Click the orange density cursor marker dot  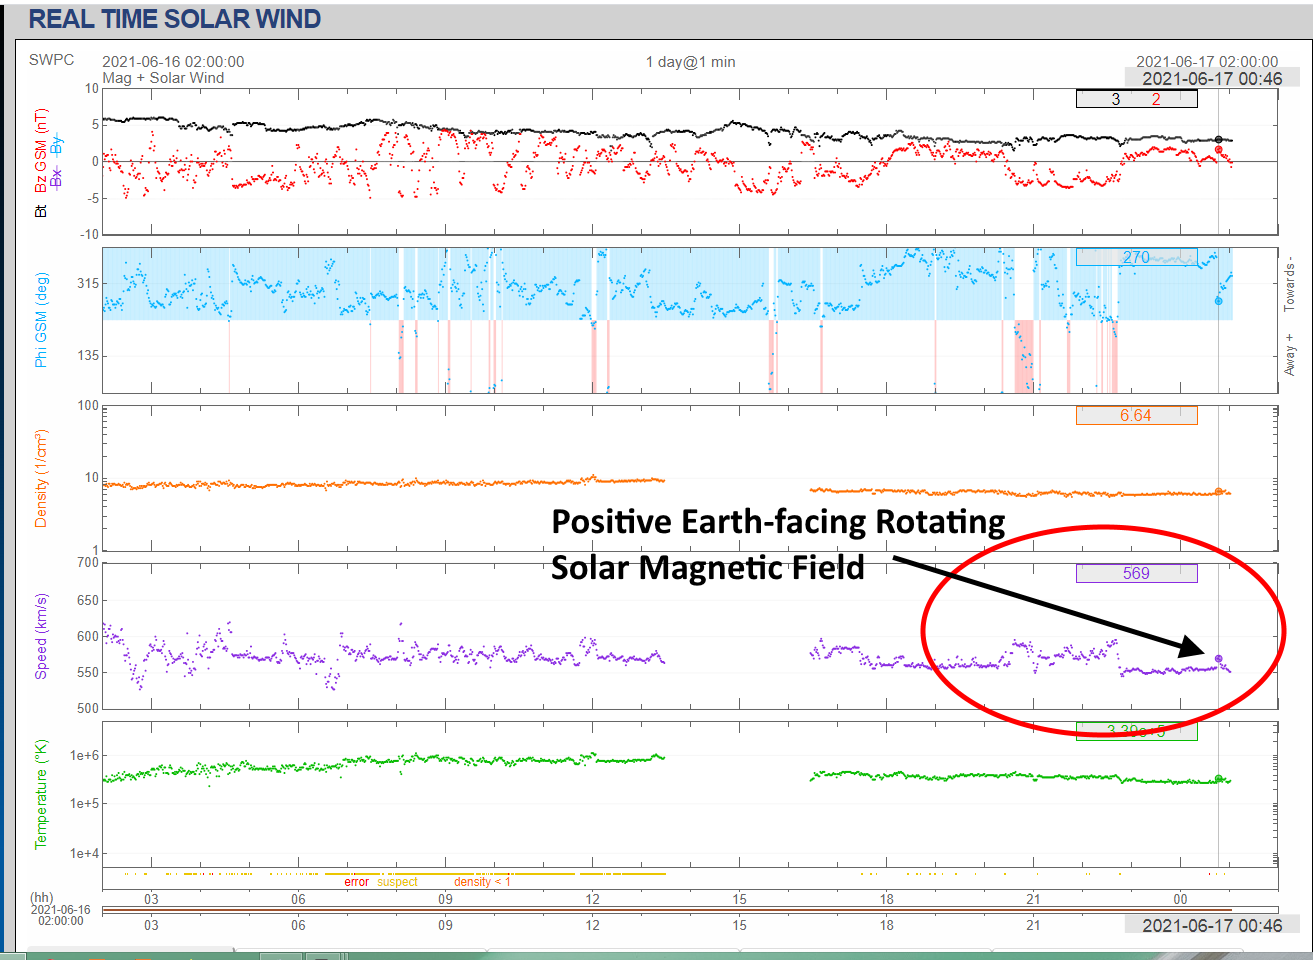point(1218,491)
